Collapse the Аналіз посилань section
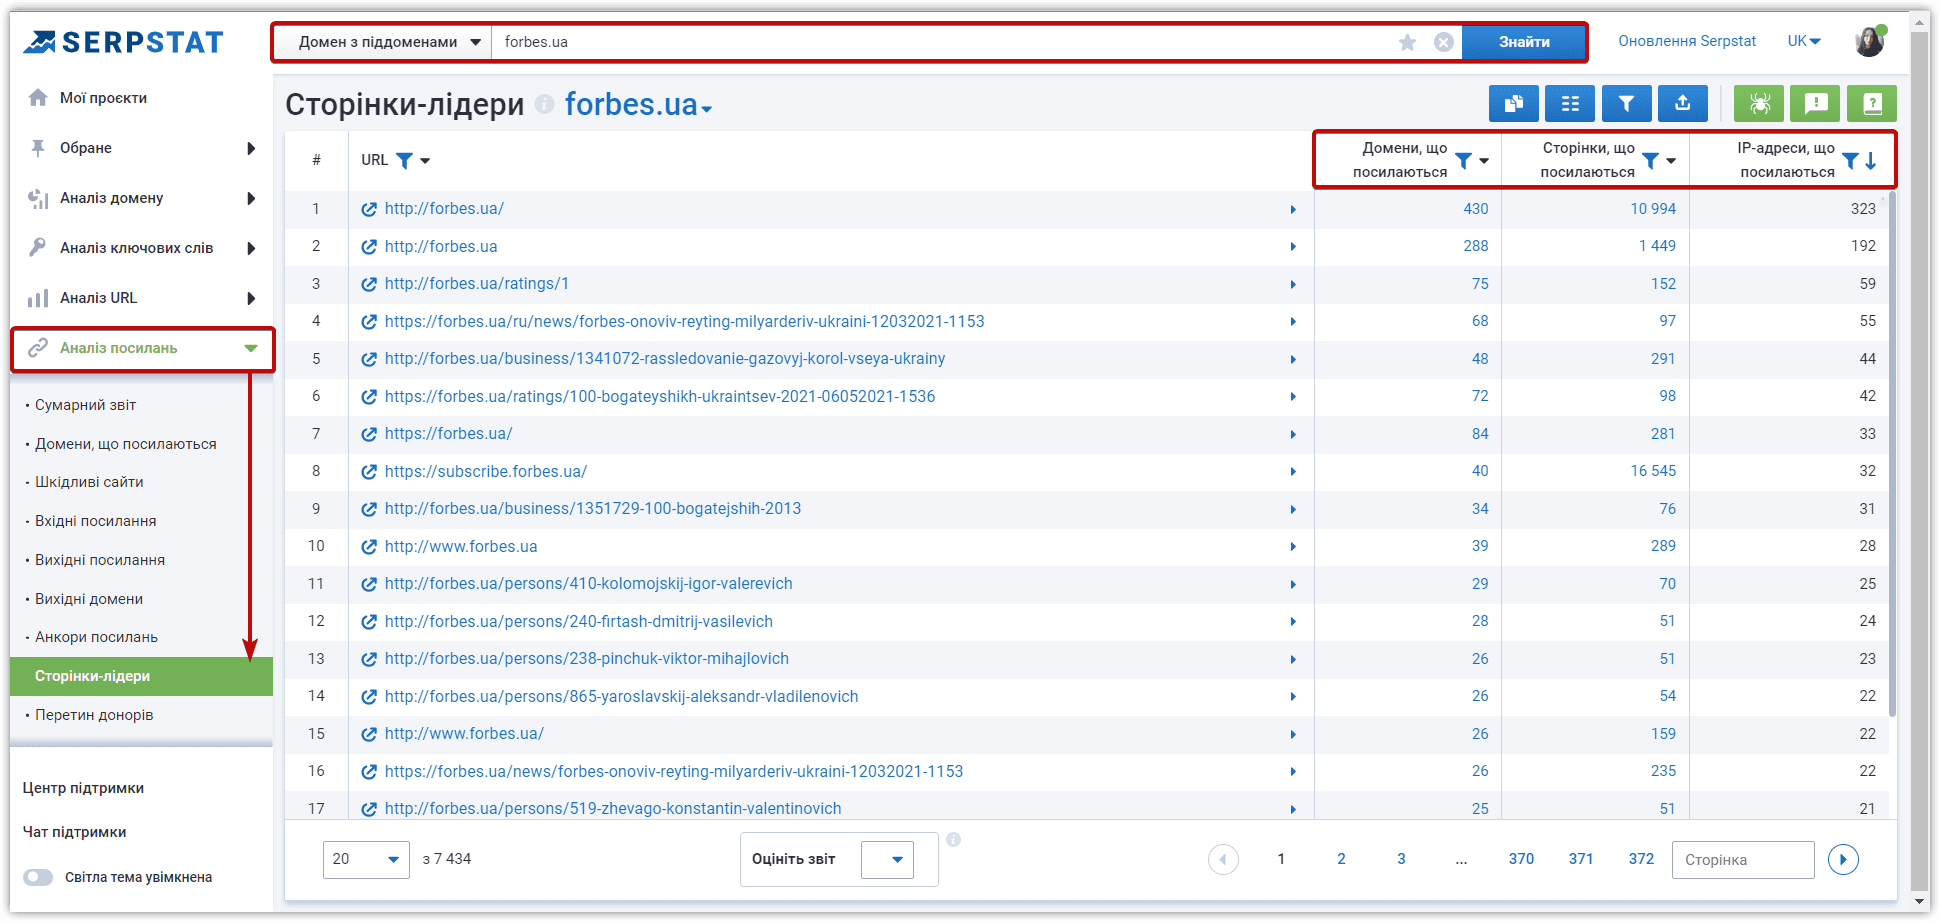 pos(251,348)
